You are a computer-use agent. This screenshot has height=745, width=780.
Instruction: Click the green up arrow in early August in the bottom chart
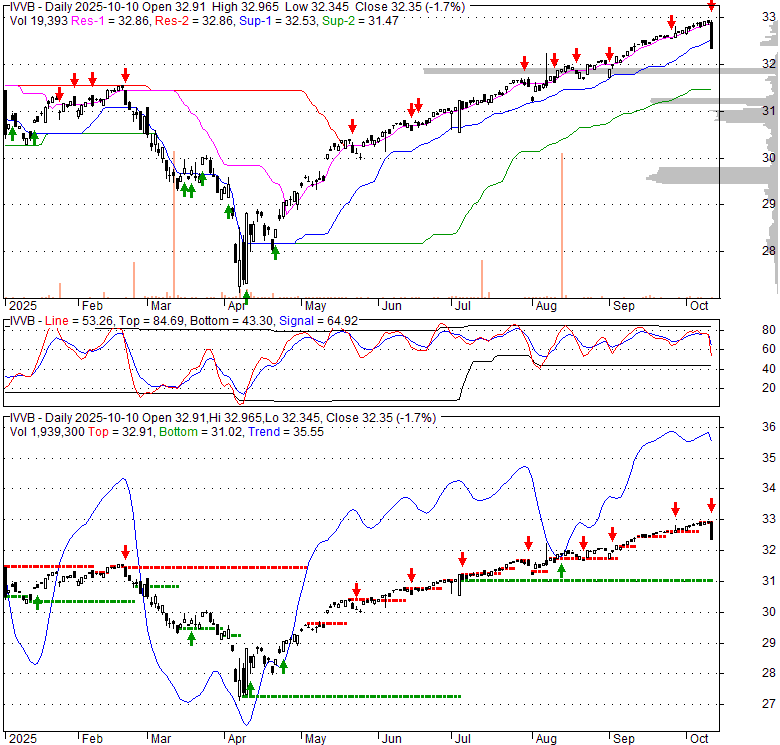[561, 570]
